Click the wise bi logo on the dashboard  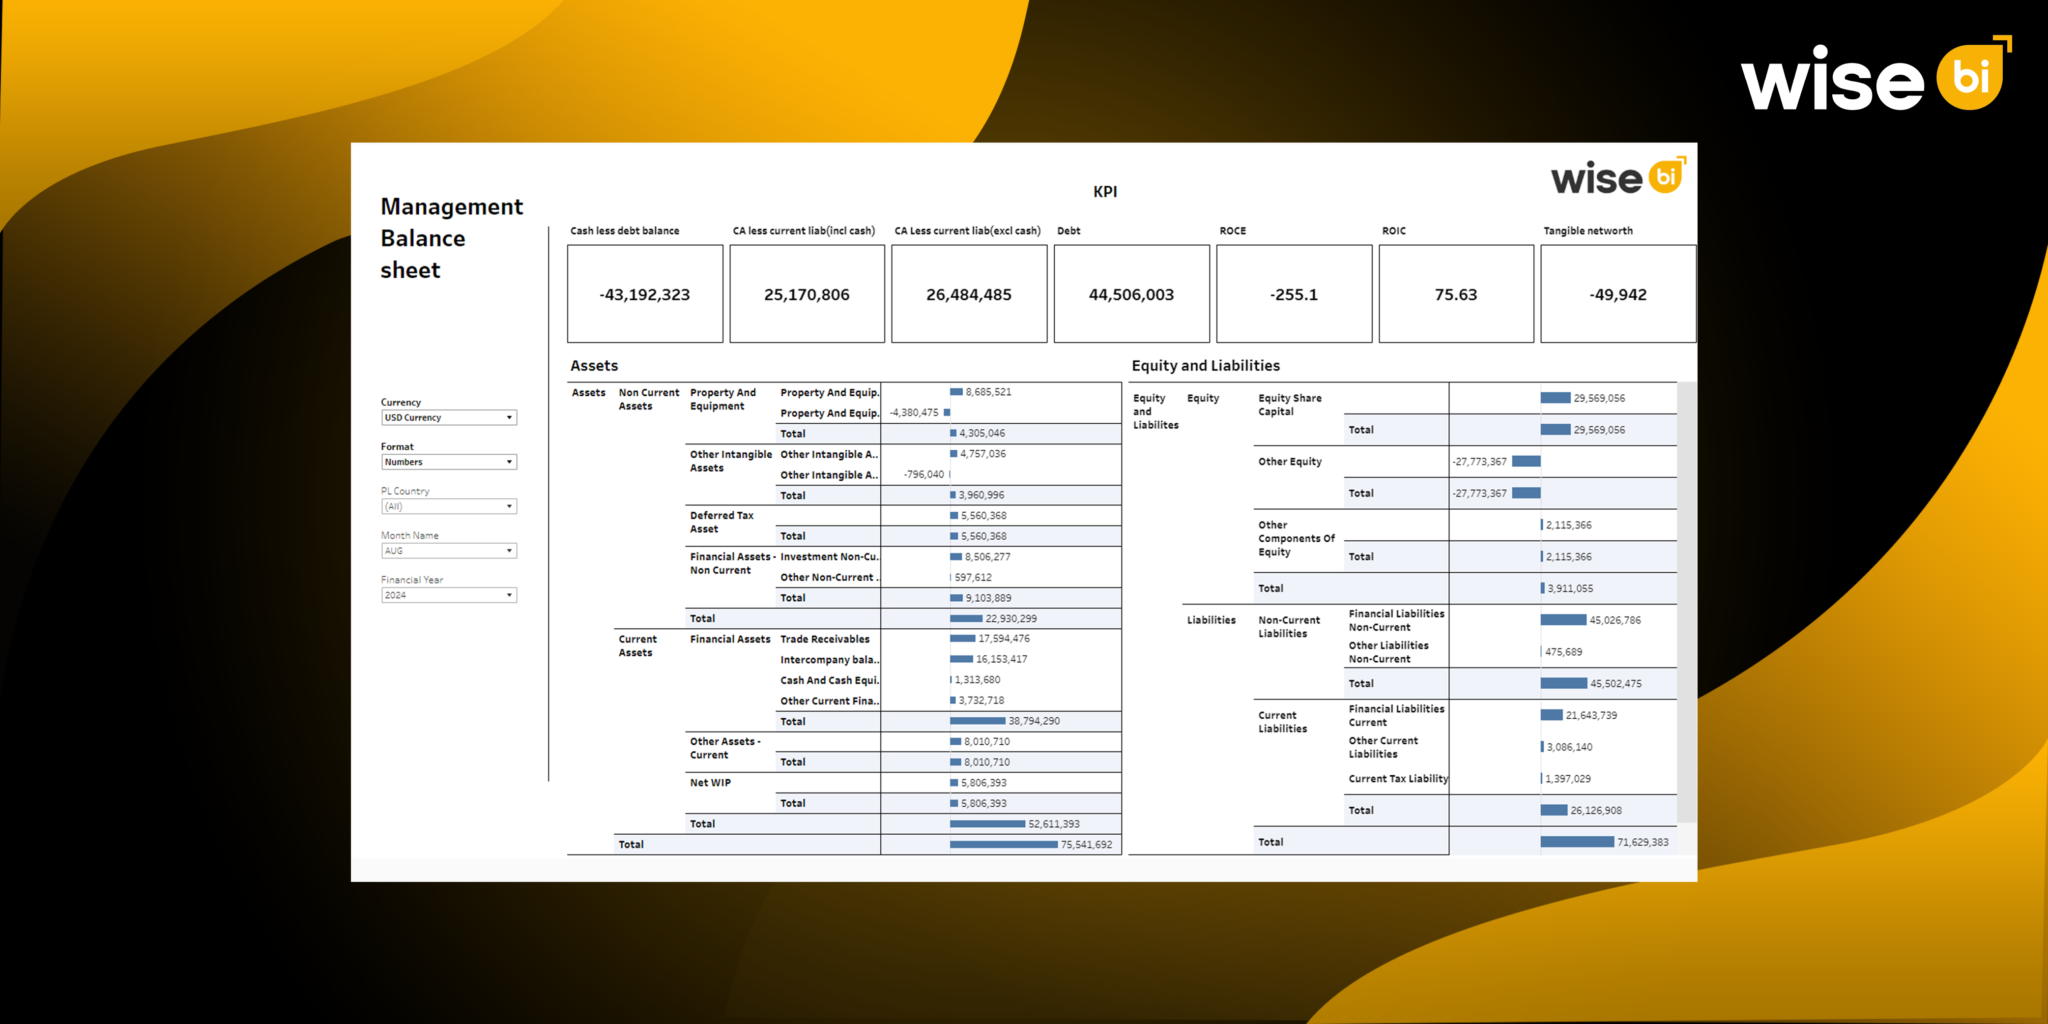click(x=1615, y=178)
